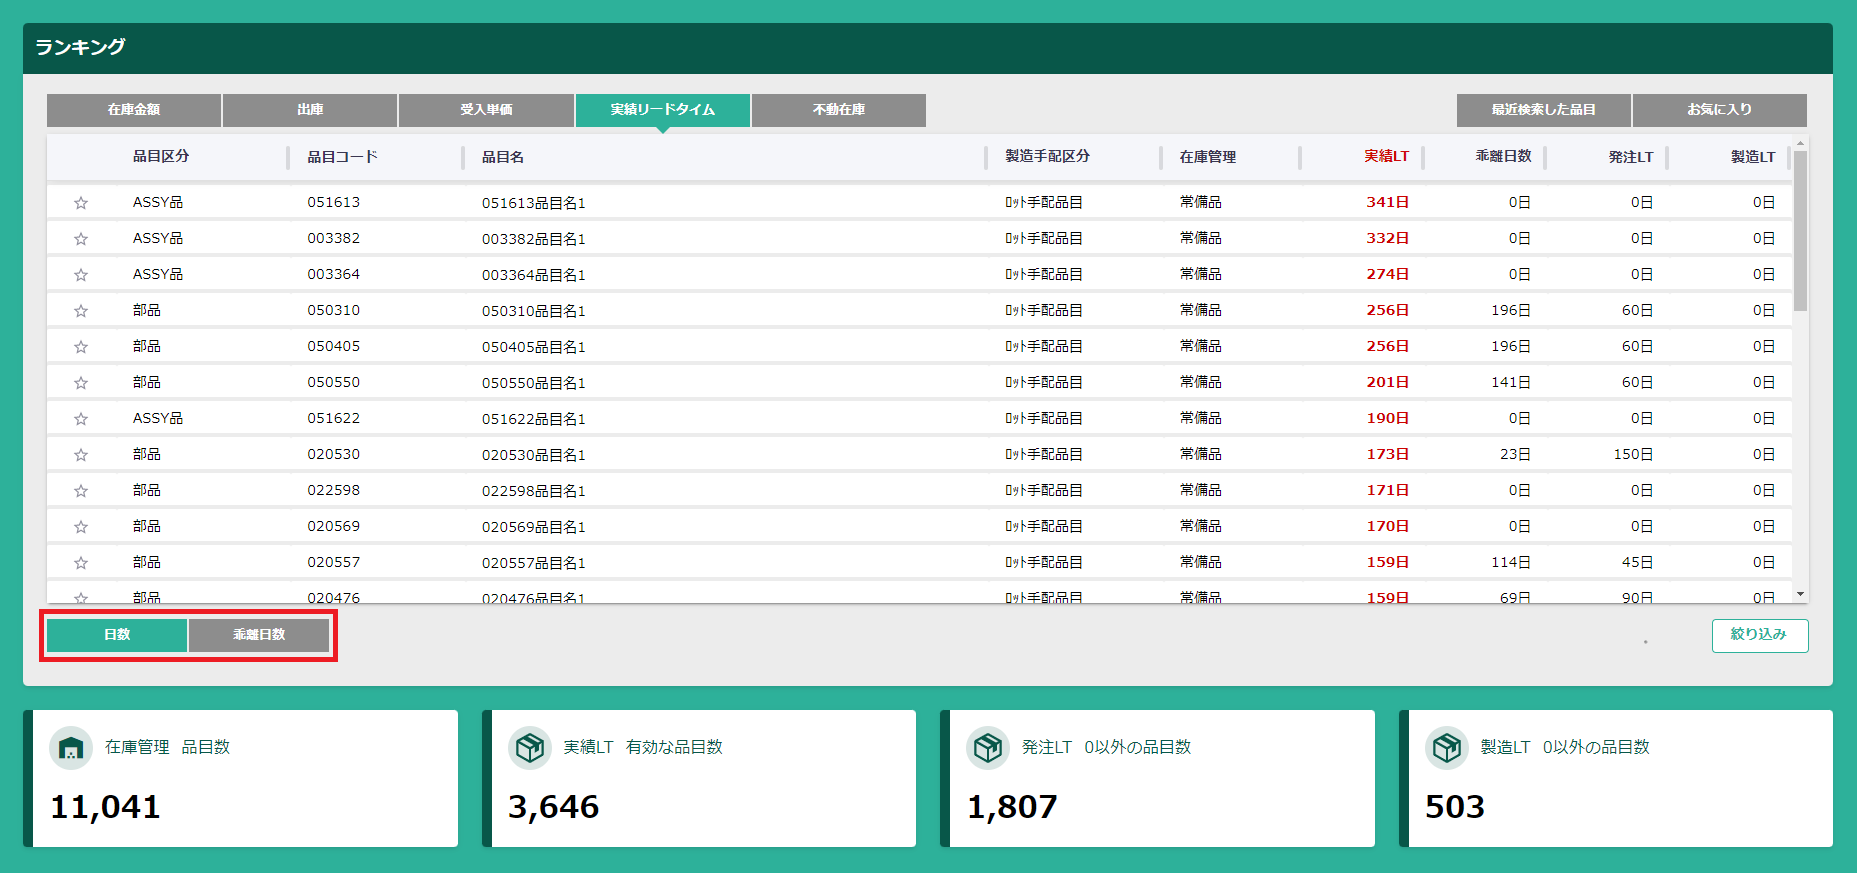The height and width of the screenshot is (873, 1857).
Task: Toggle favorite star for item 003382
Action: (81, 239)
